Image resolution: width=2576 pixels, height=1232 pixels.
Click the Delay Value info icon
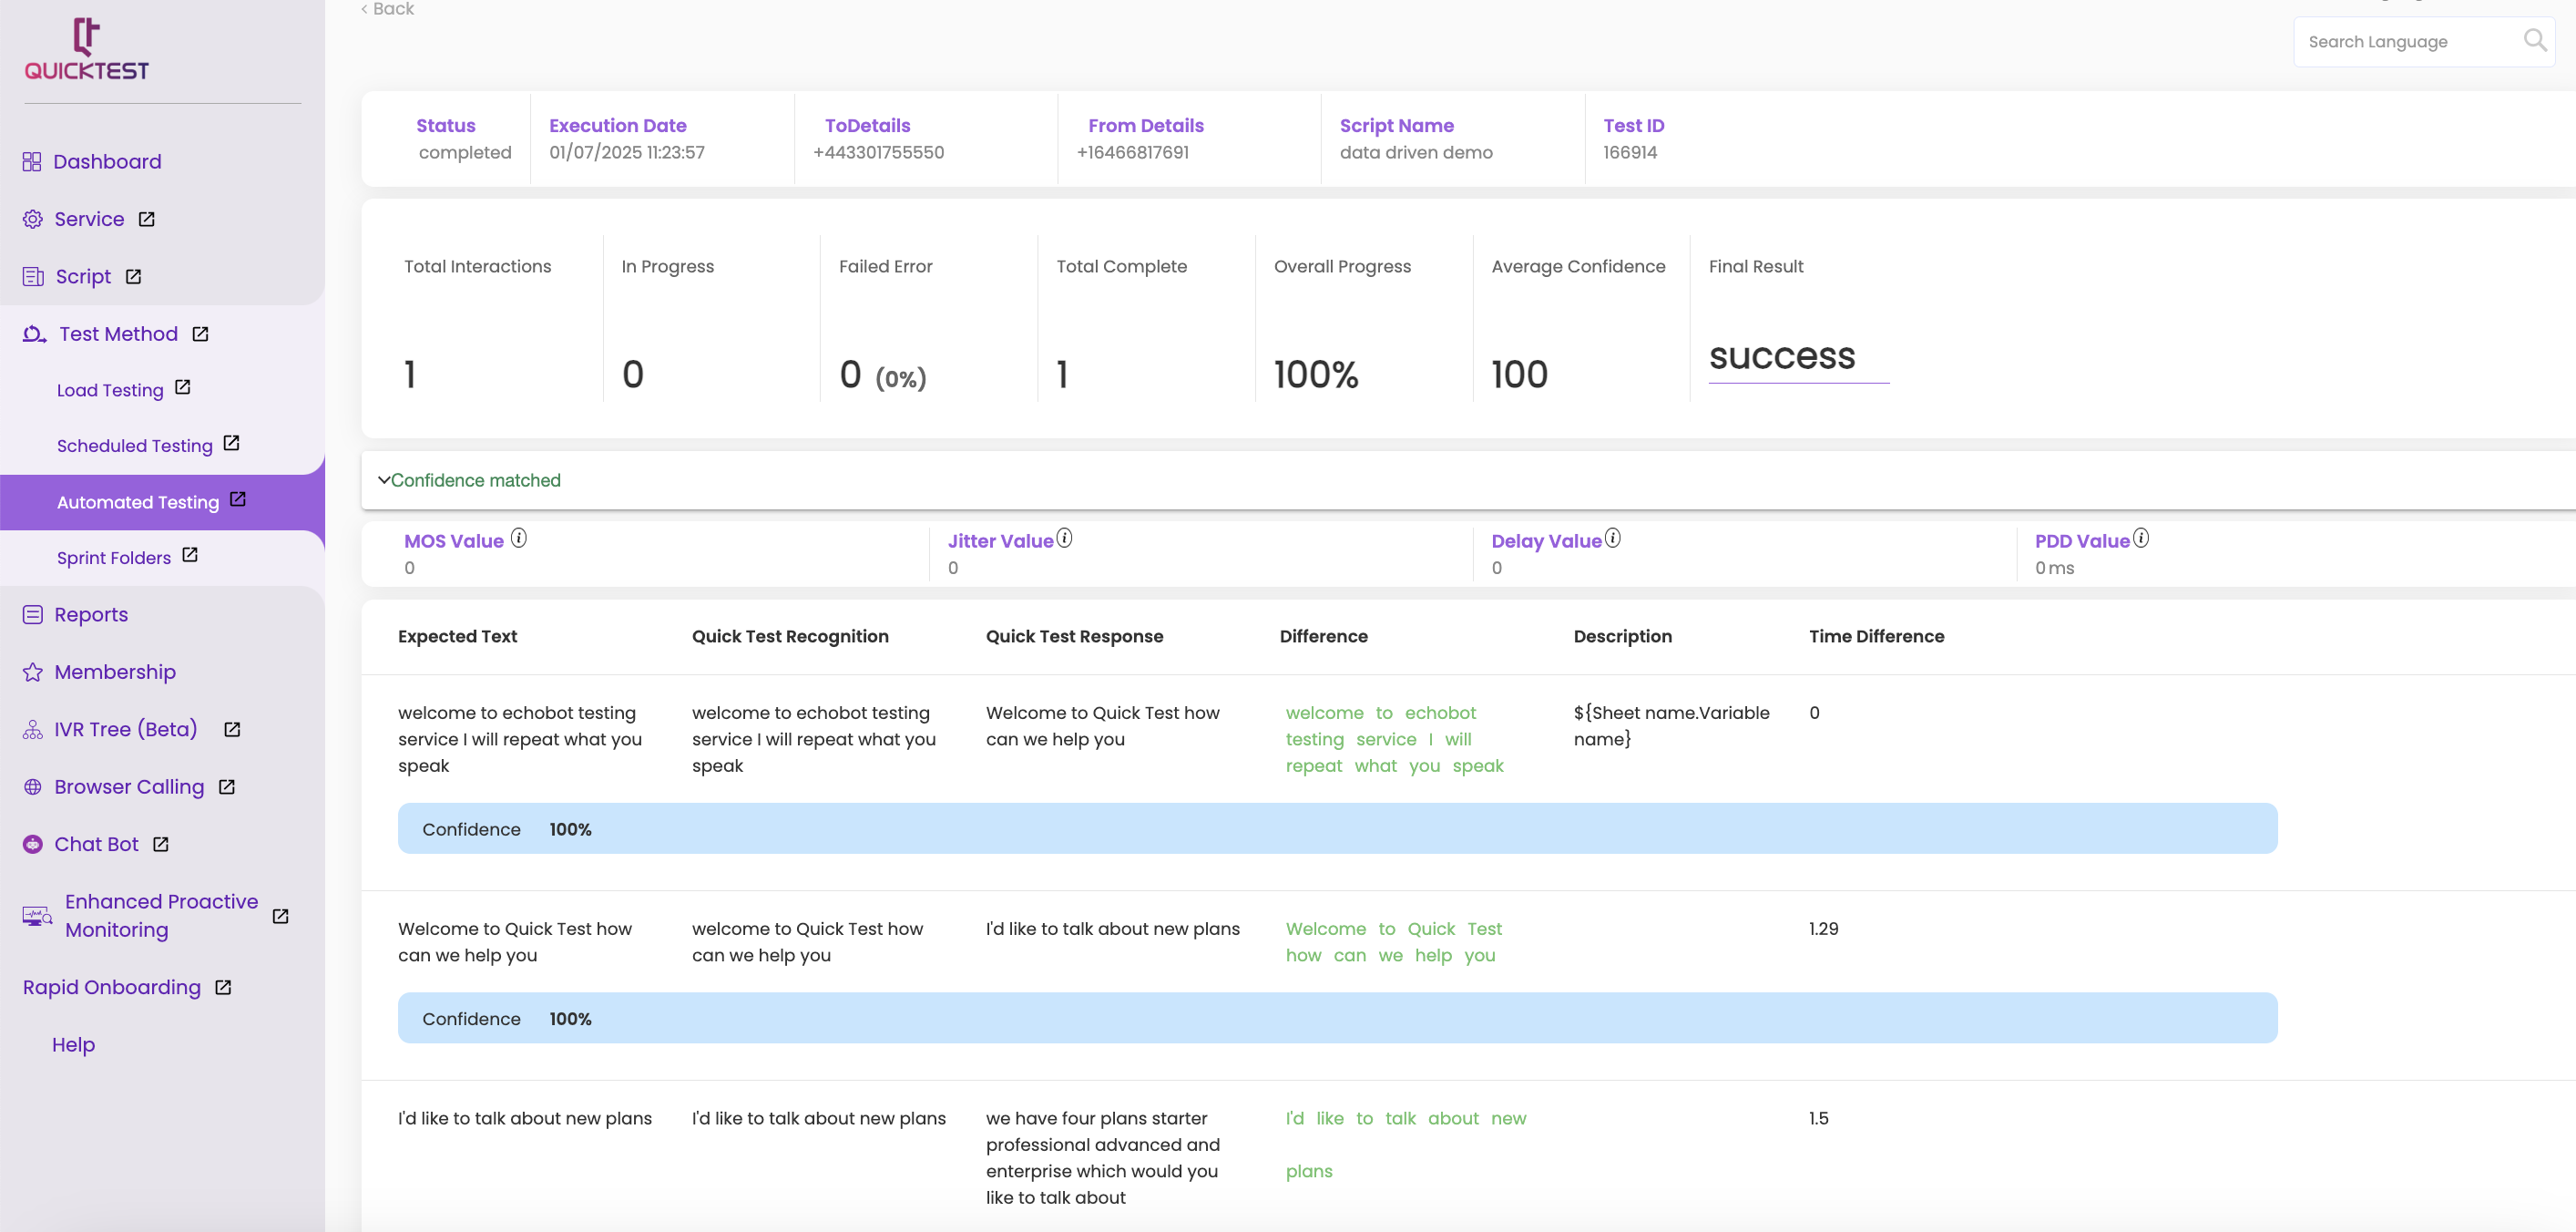point(1613,538)
